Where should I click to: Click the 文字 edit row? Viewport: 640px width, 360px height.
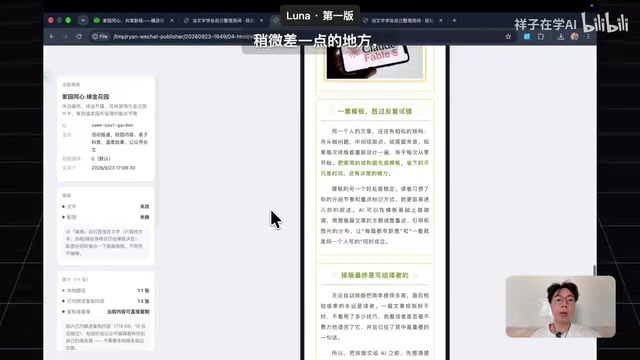click(x=106, y=207)
